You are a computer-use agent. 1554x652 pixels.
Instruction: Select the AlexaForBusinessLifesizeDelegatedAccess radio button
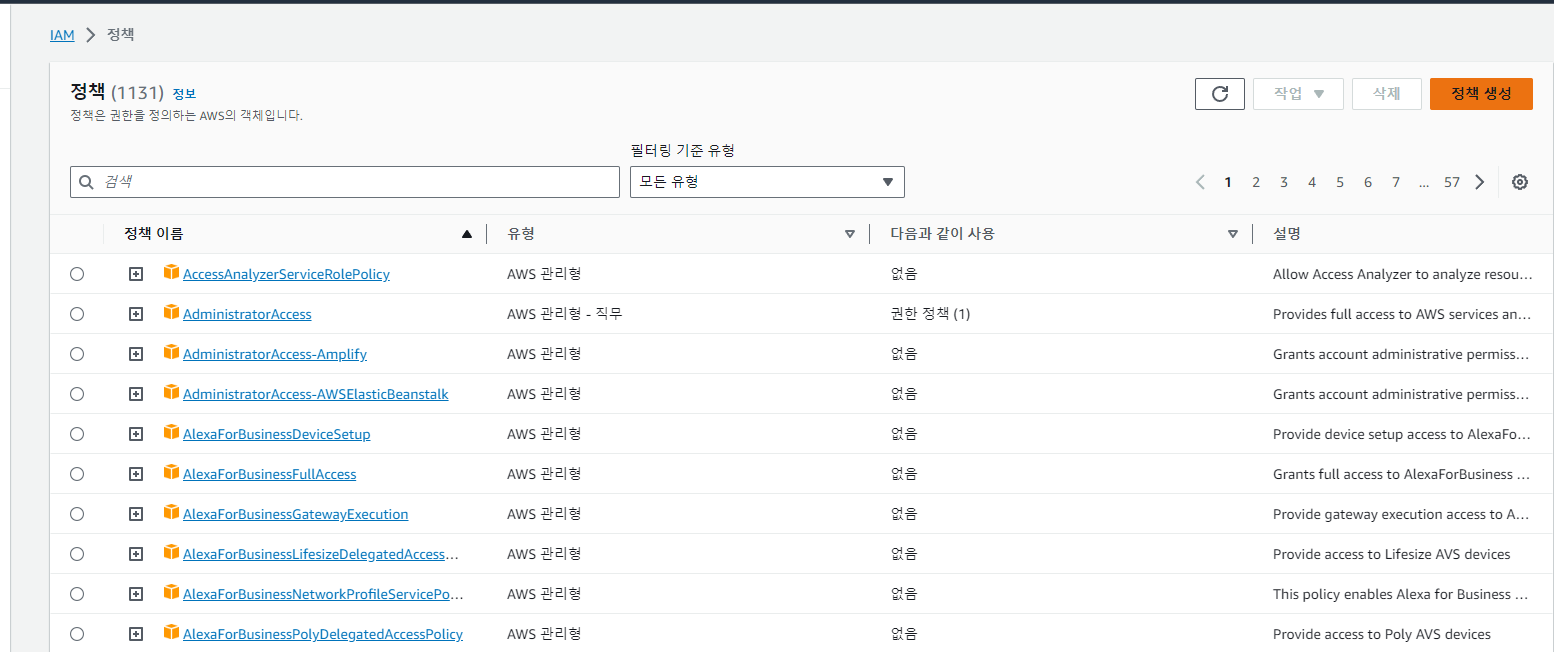(77, 554)
